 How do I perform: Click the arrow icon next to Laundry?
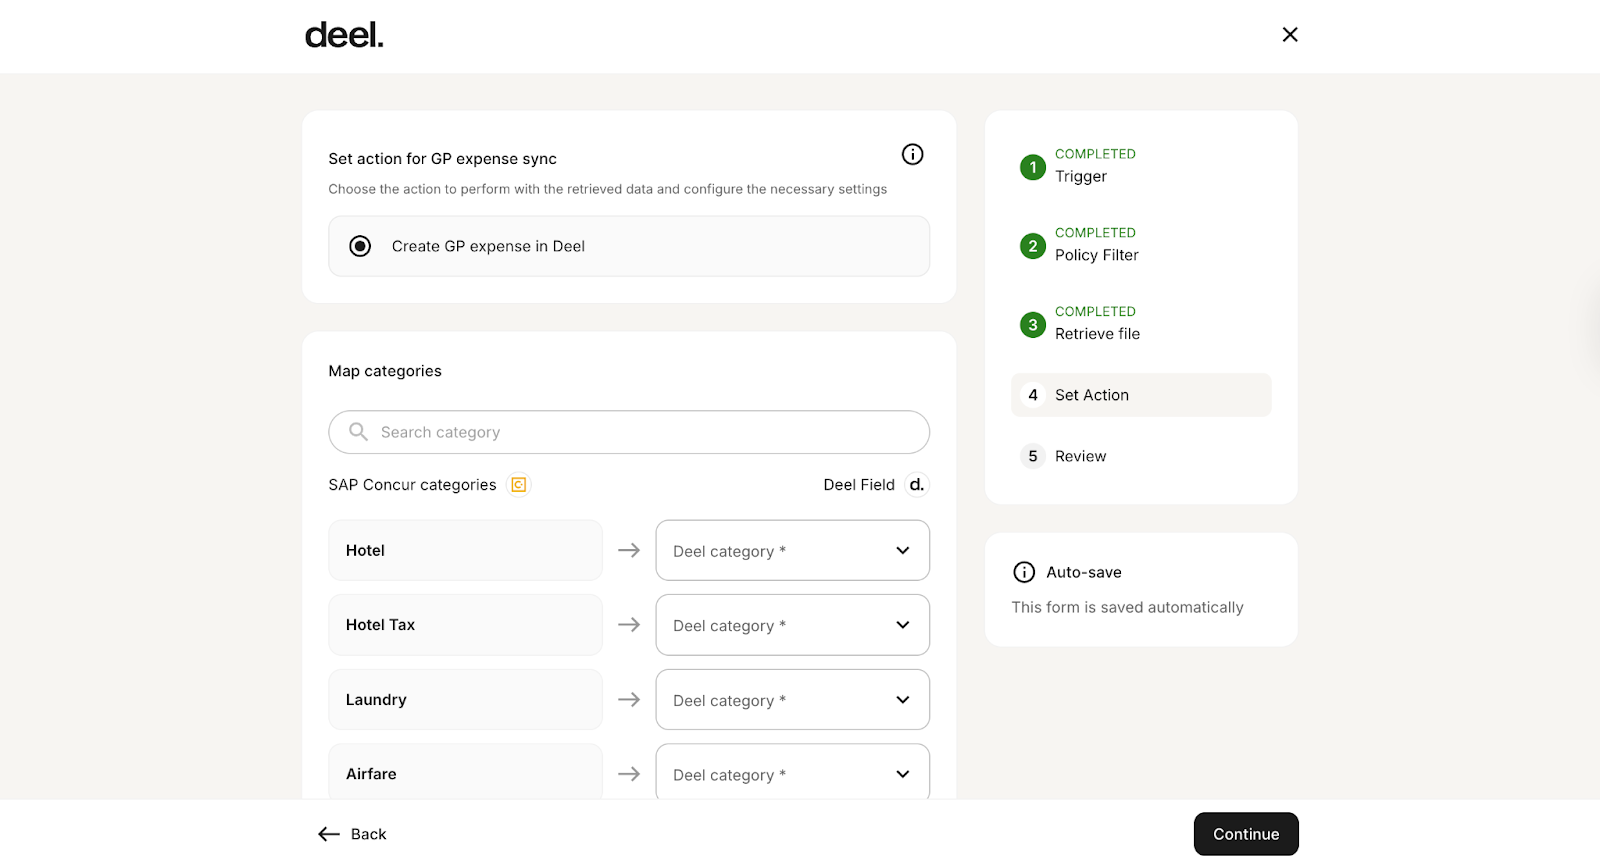point(629,700)
